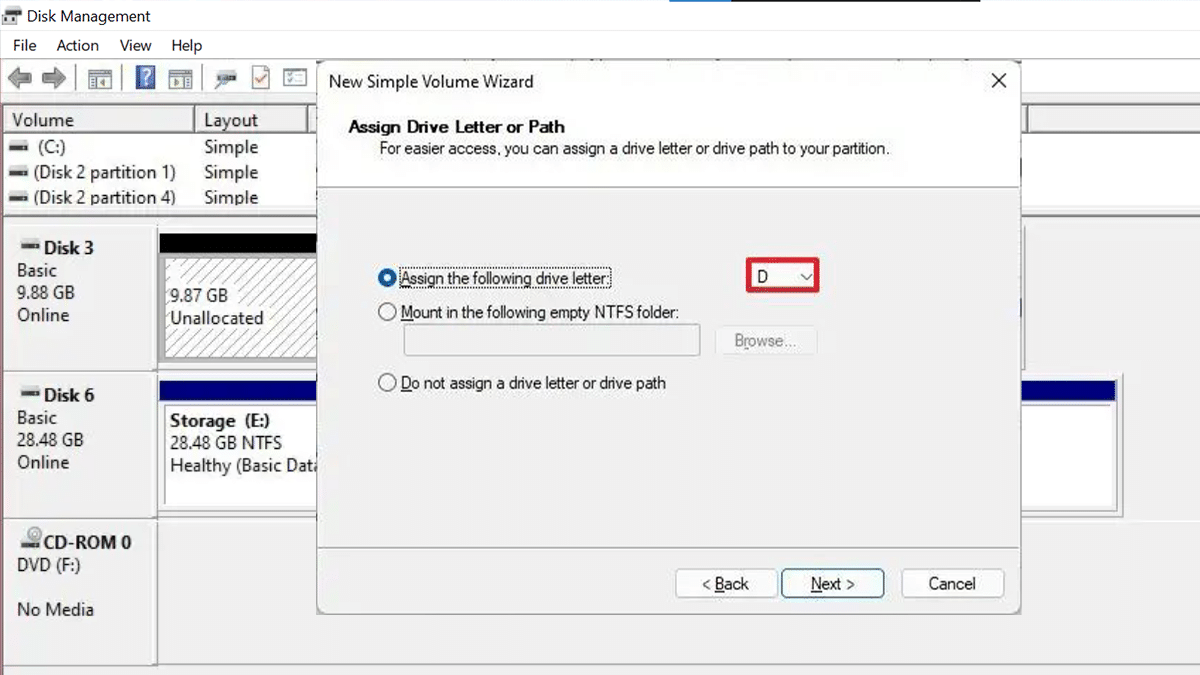
Task: Sort by the Volume column header
Action: click(98, 120)
